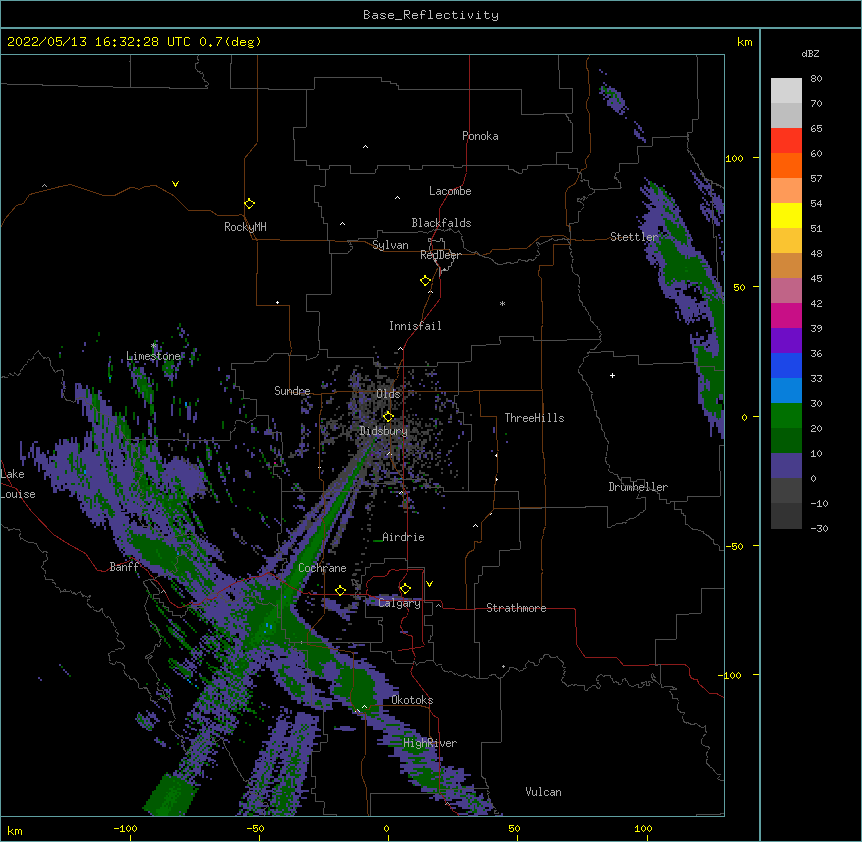Select the Vulcan label
The image size is (862, 842).
coord(543,792)
